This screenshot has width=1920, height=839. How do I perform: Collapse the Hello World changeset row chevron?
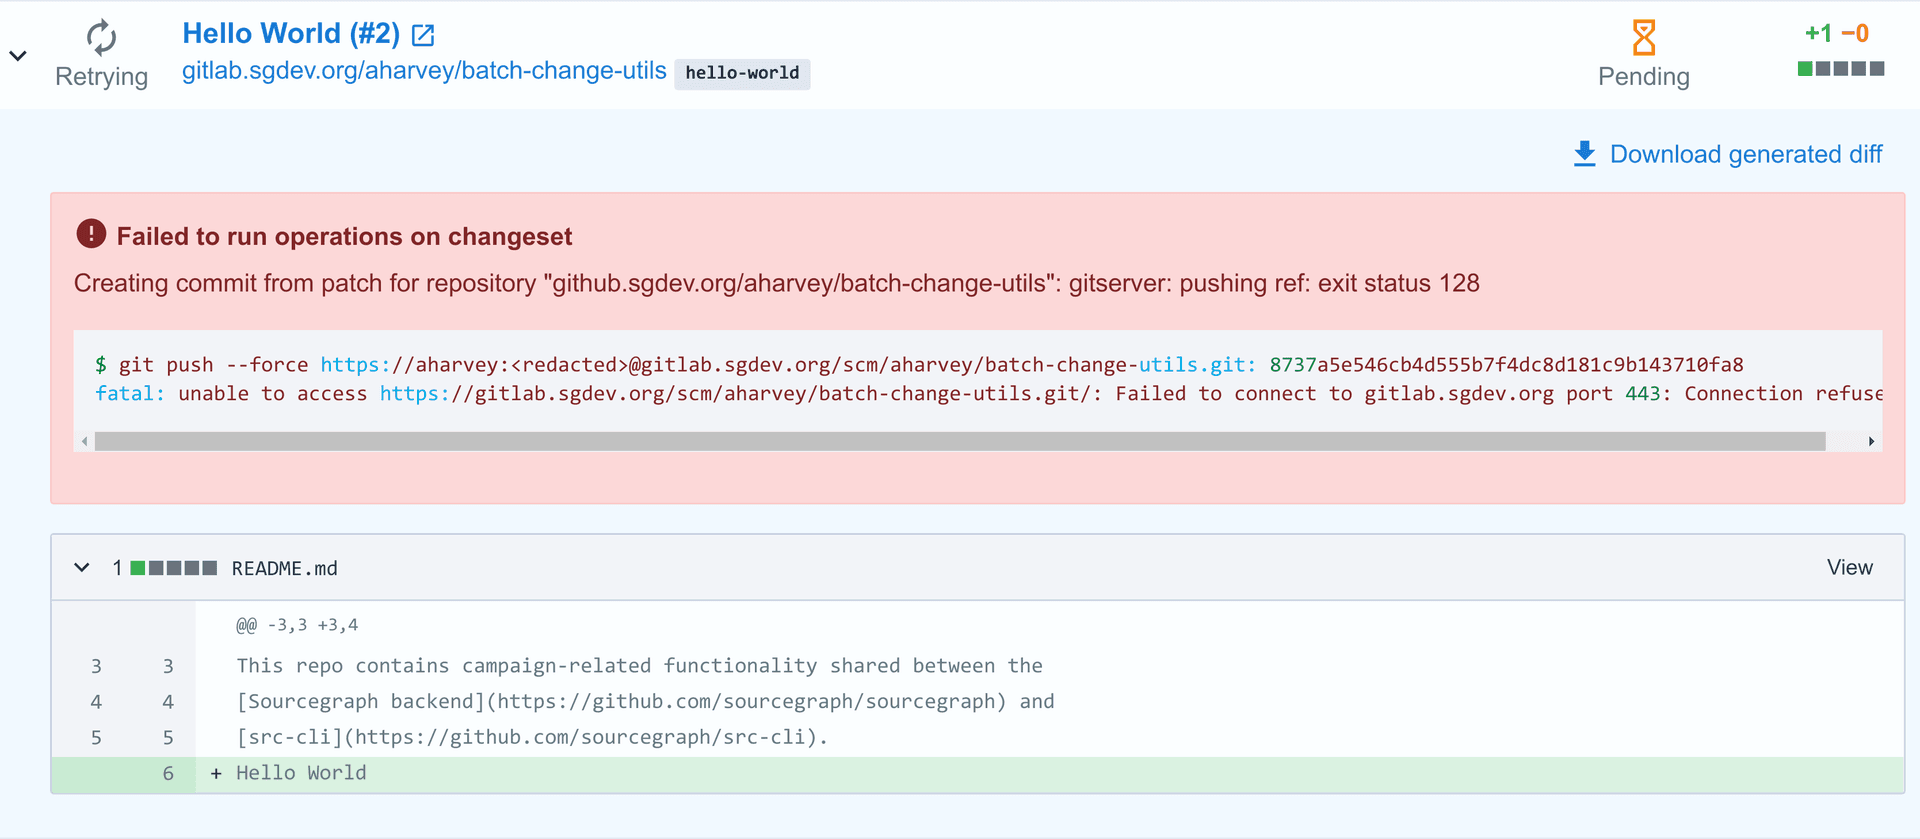tap(18, 56)
